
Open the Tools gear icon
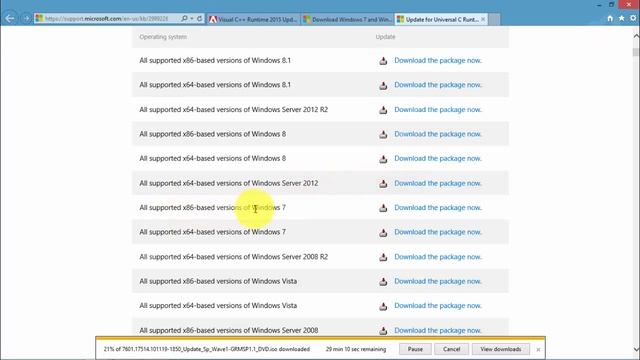[633, 18]
